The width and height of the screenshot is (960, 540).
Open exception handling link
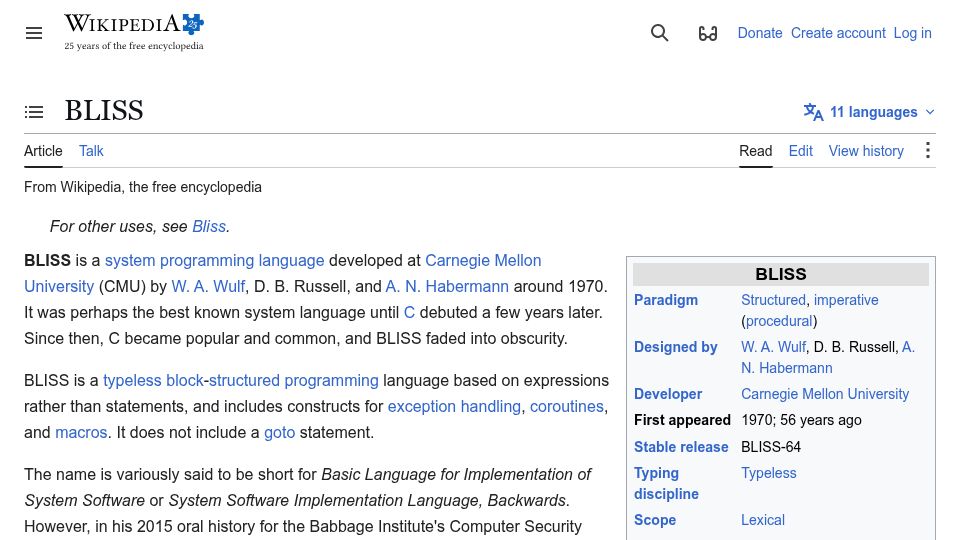click(454, 407)
